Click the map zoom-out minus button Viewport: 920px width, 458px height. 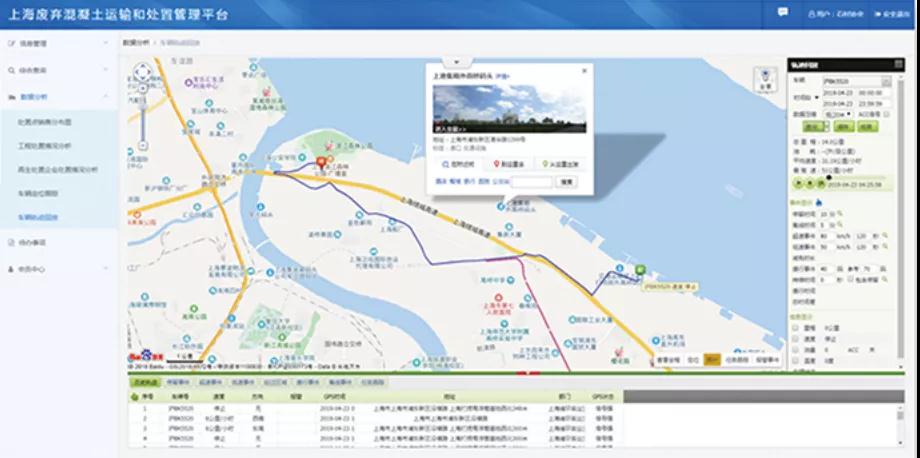coord(144,144)
